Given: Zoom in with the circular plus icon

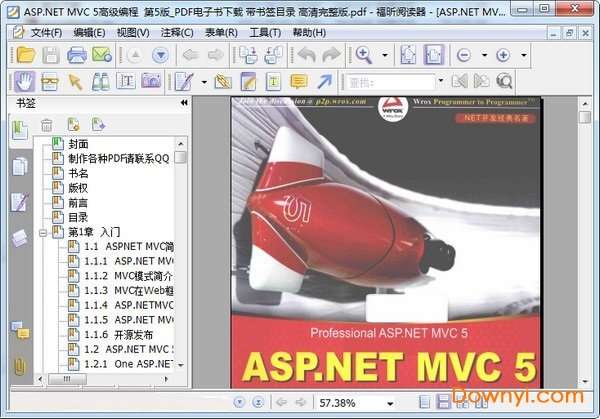Looking at the screenshot, I should click(503, 55).
